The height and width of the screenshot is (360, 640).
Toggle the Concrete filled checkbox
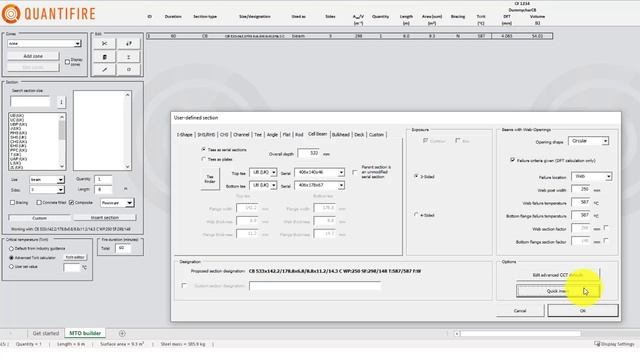(x=39, y=202)
